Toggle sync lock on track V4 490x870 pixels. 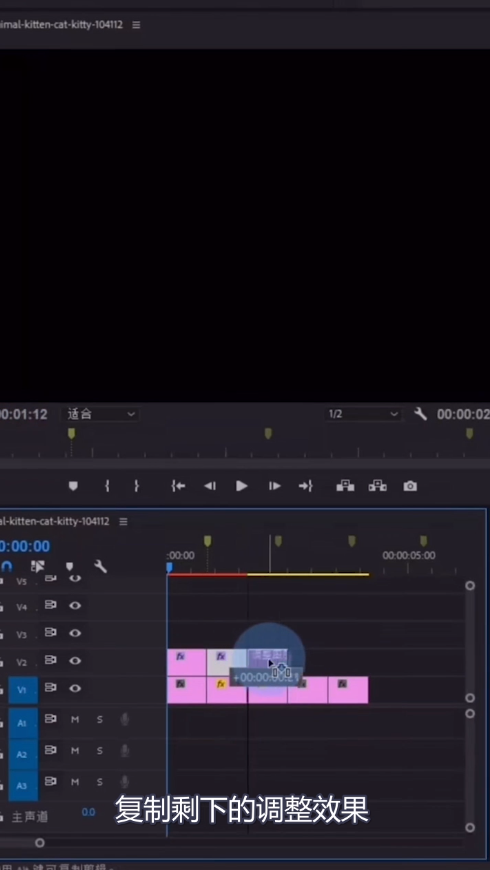coord(51,605)
